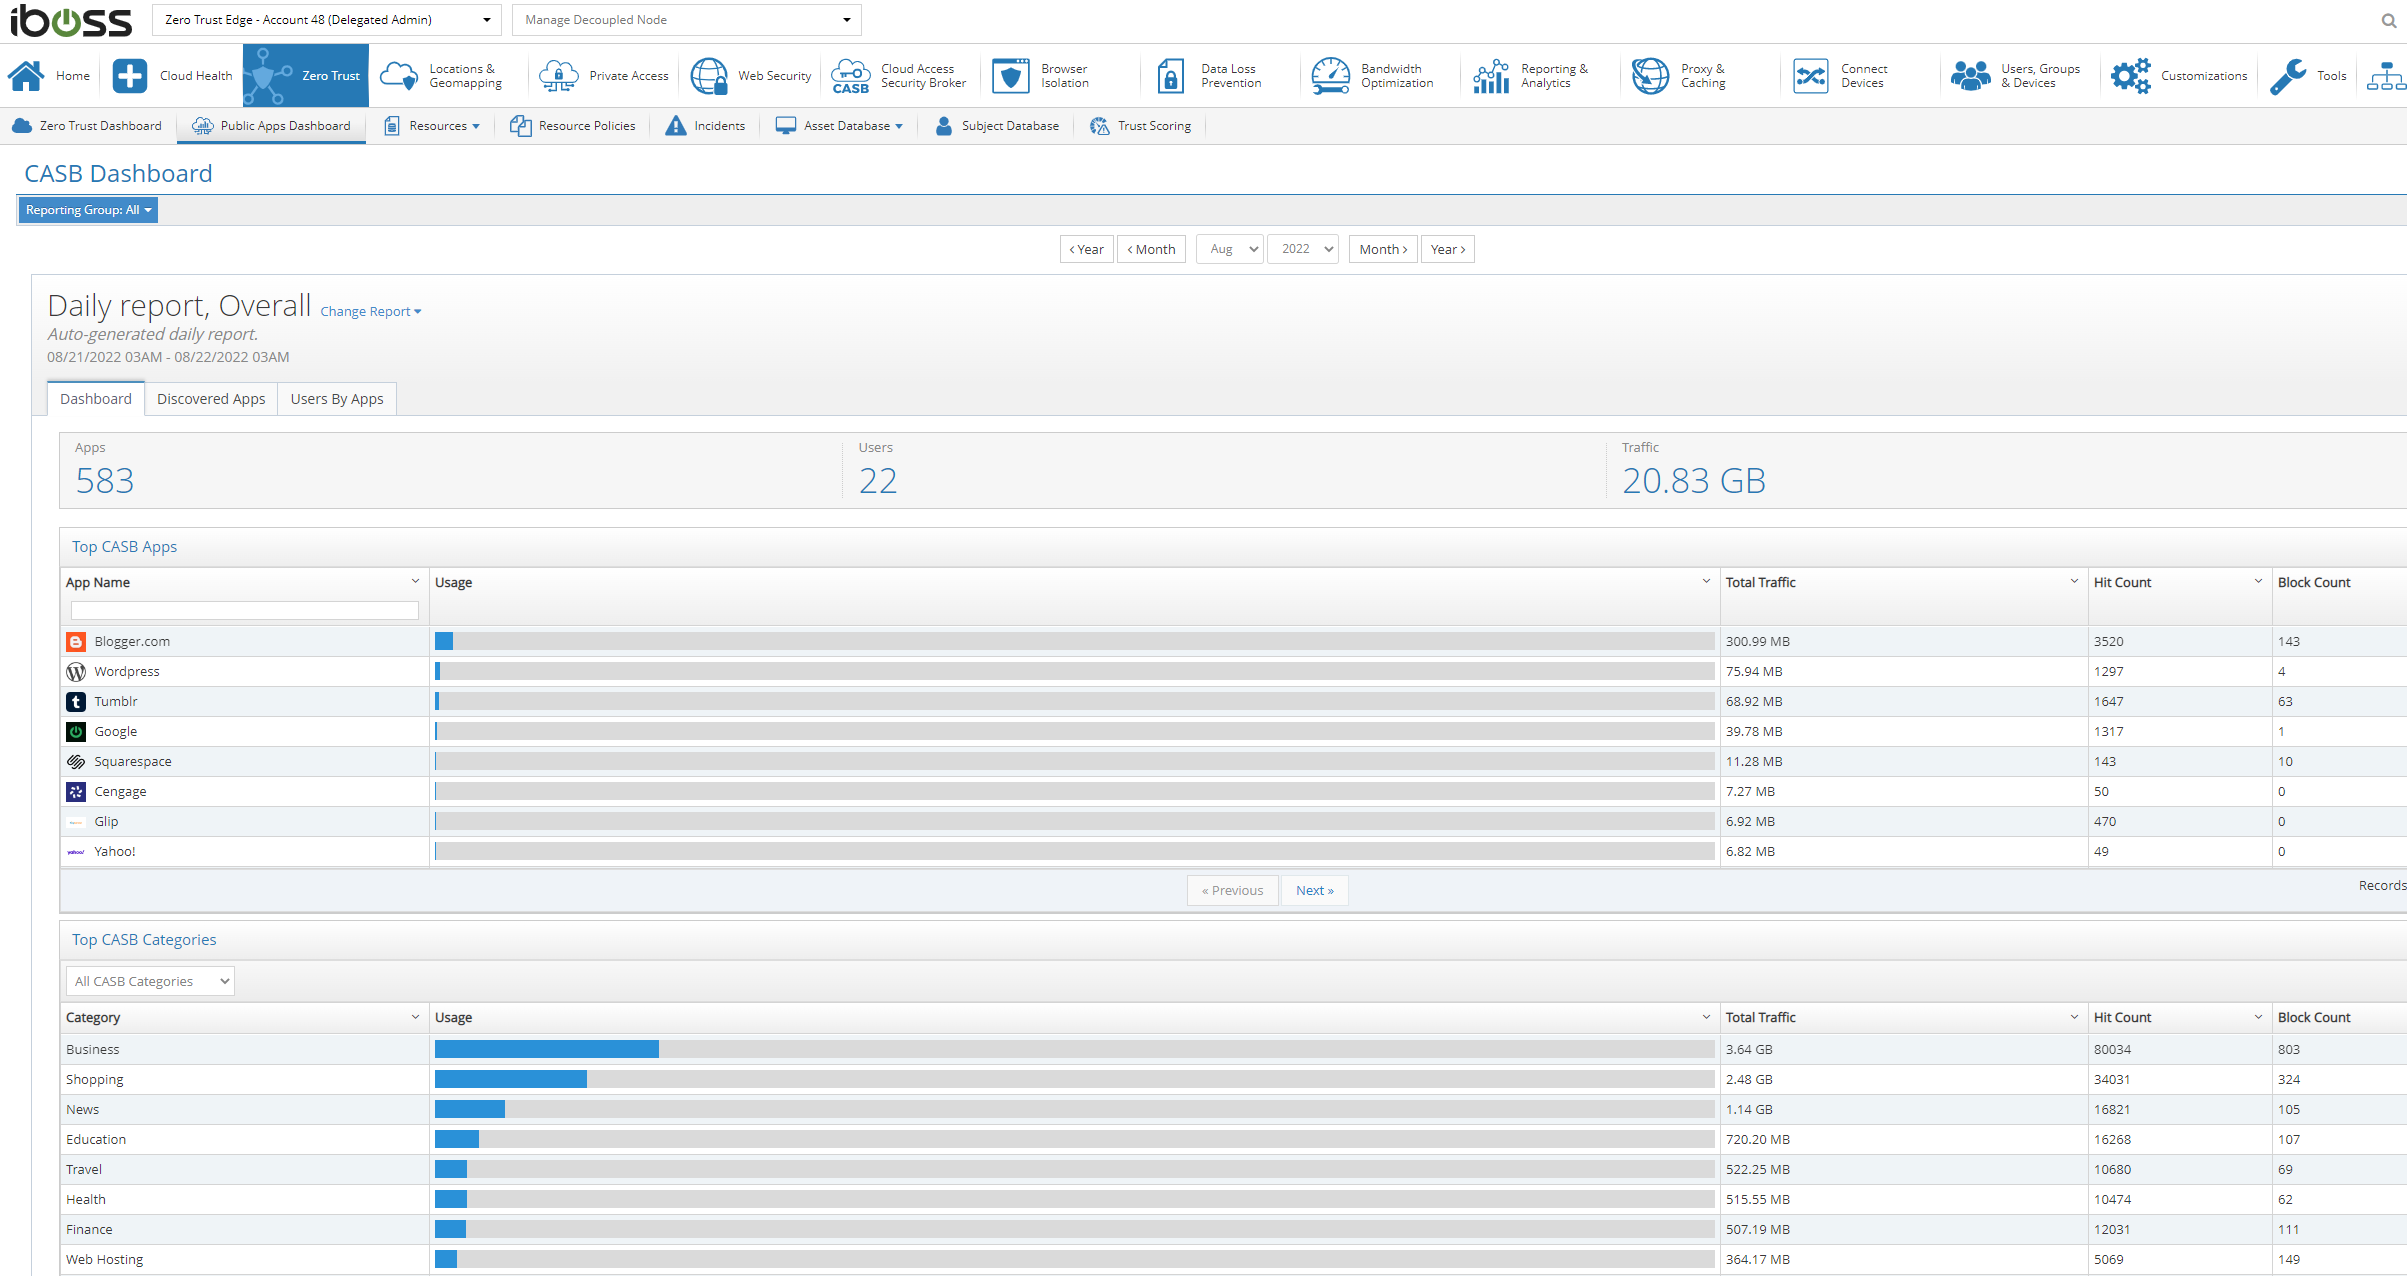The image size is (2407, 1276).
Task: Click the Google block count link 1
Action: coord(2281,731)
